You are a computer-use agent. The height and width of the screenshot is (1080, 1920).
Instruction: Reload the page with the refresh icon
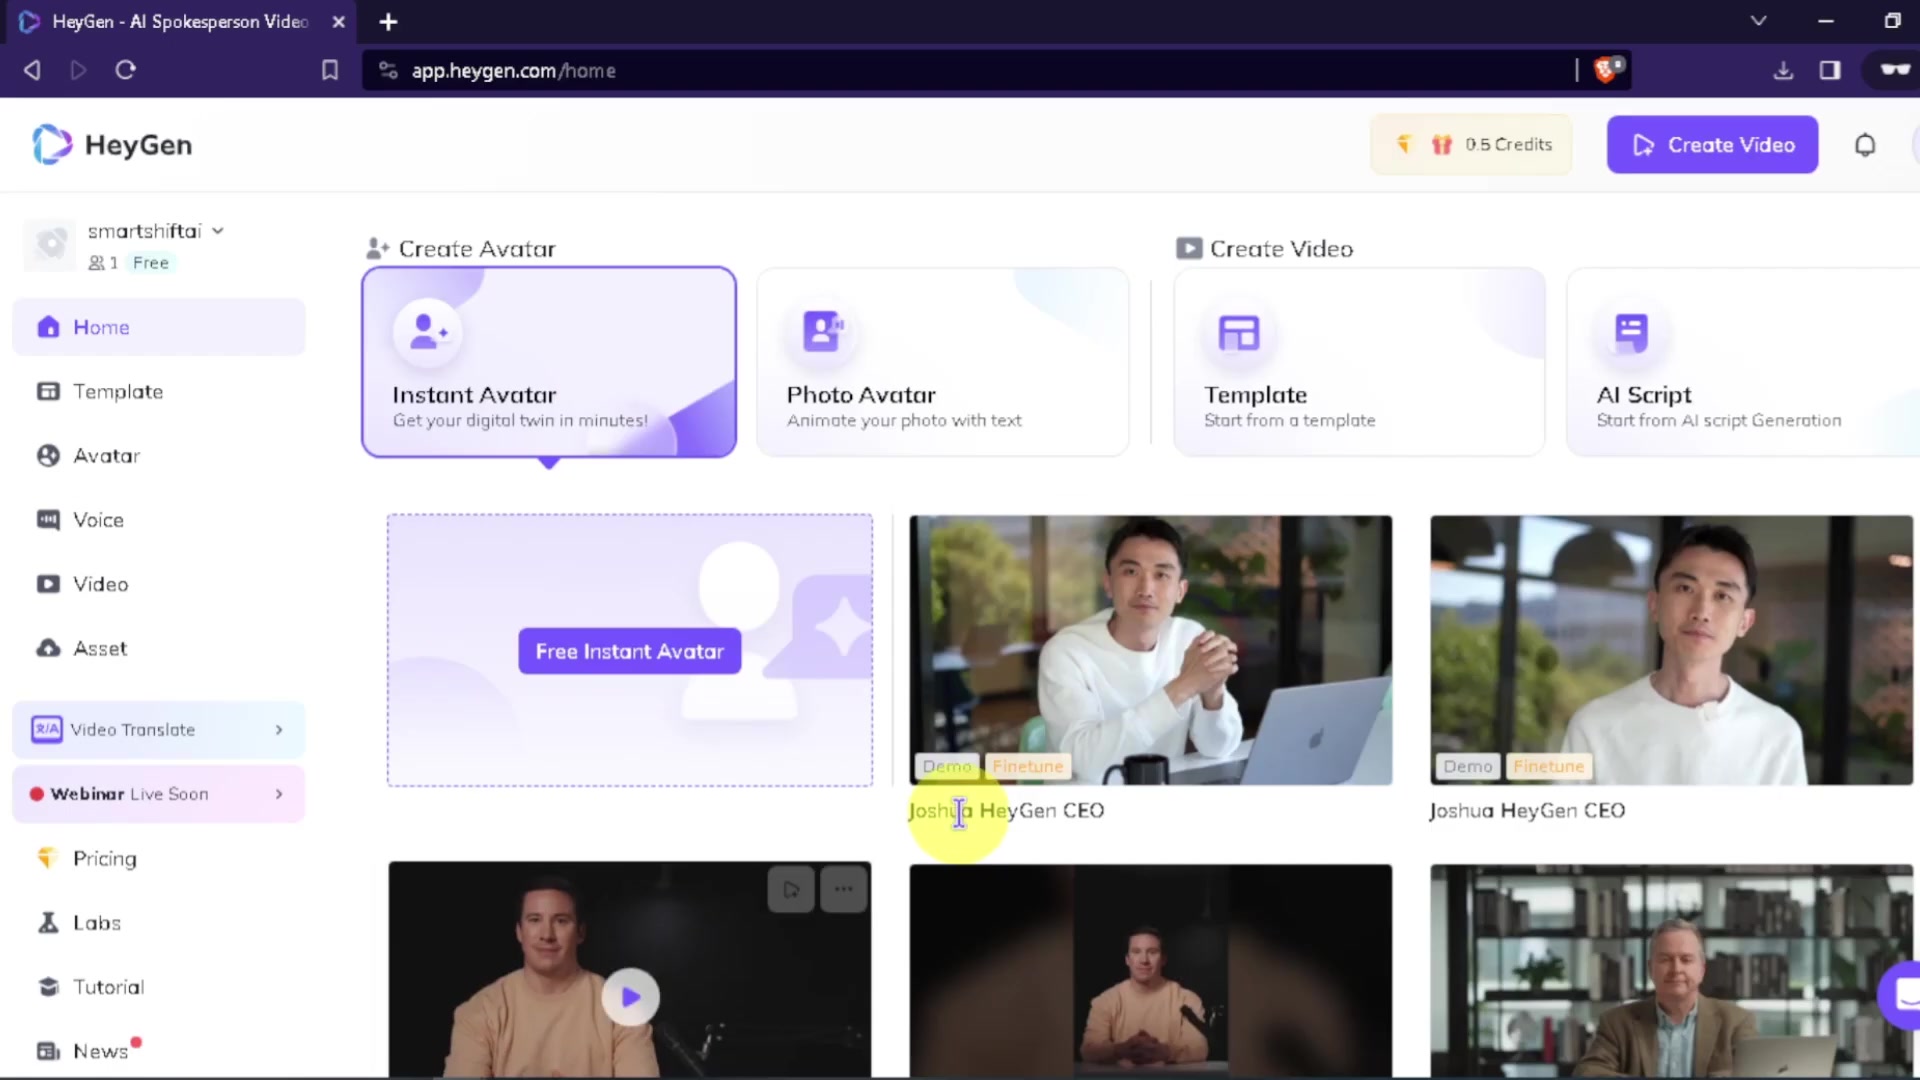(125, 70)
